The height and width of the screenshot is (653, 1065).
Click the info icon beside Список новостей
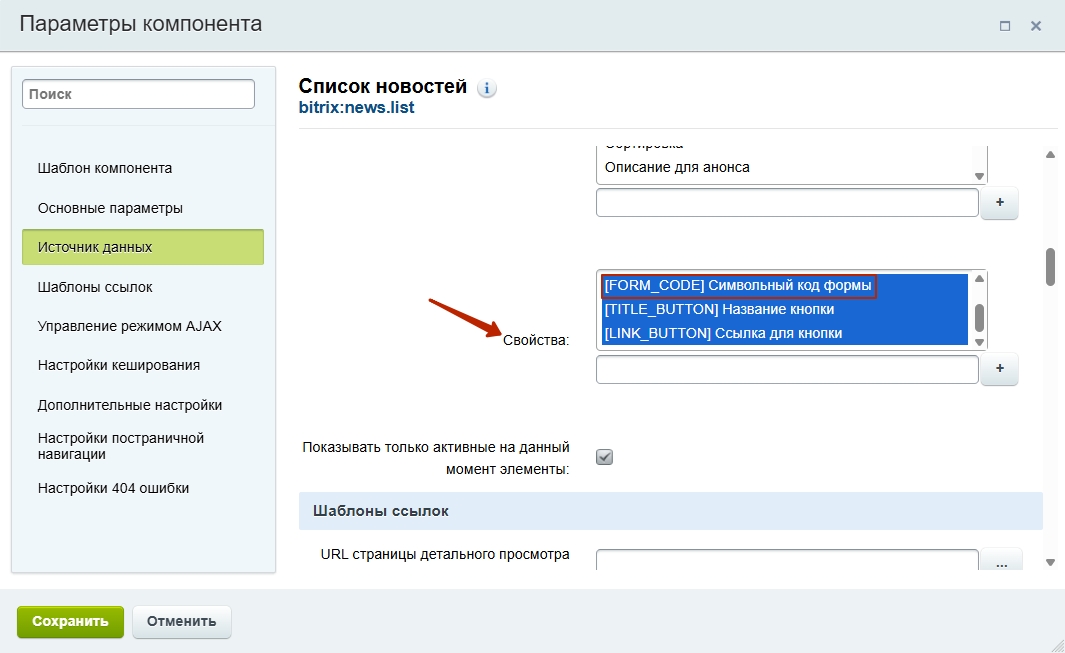point(487,89)
